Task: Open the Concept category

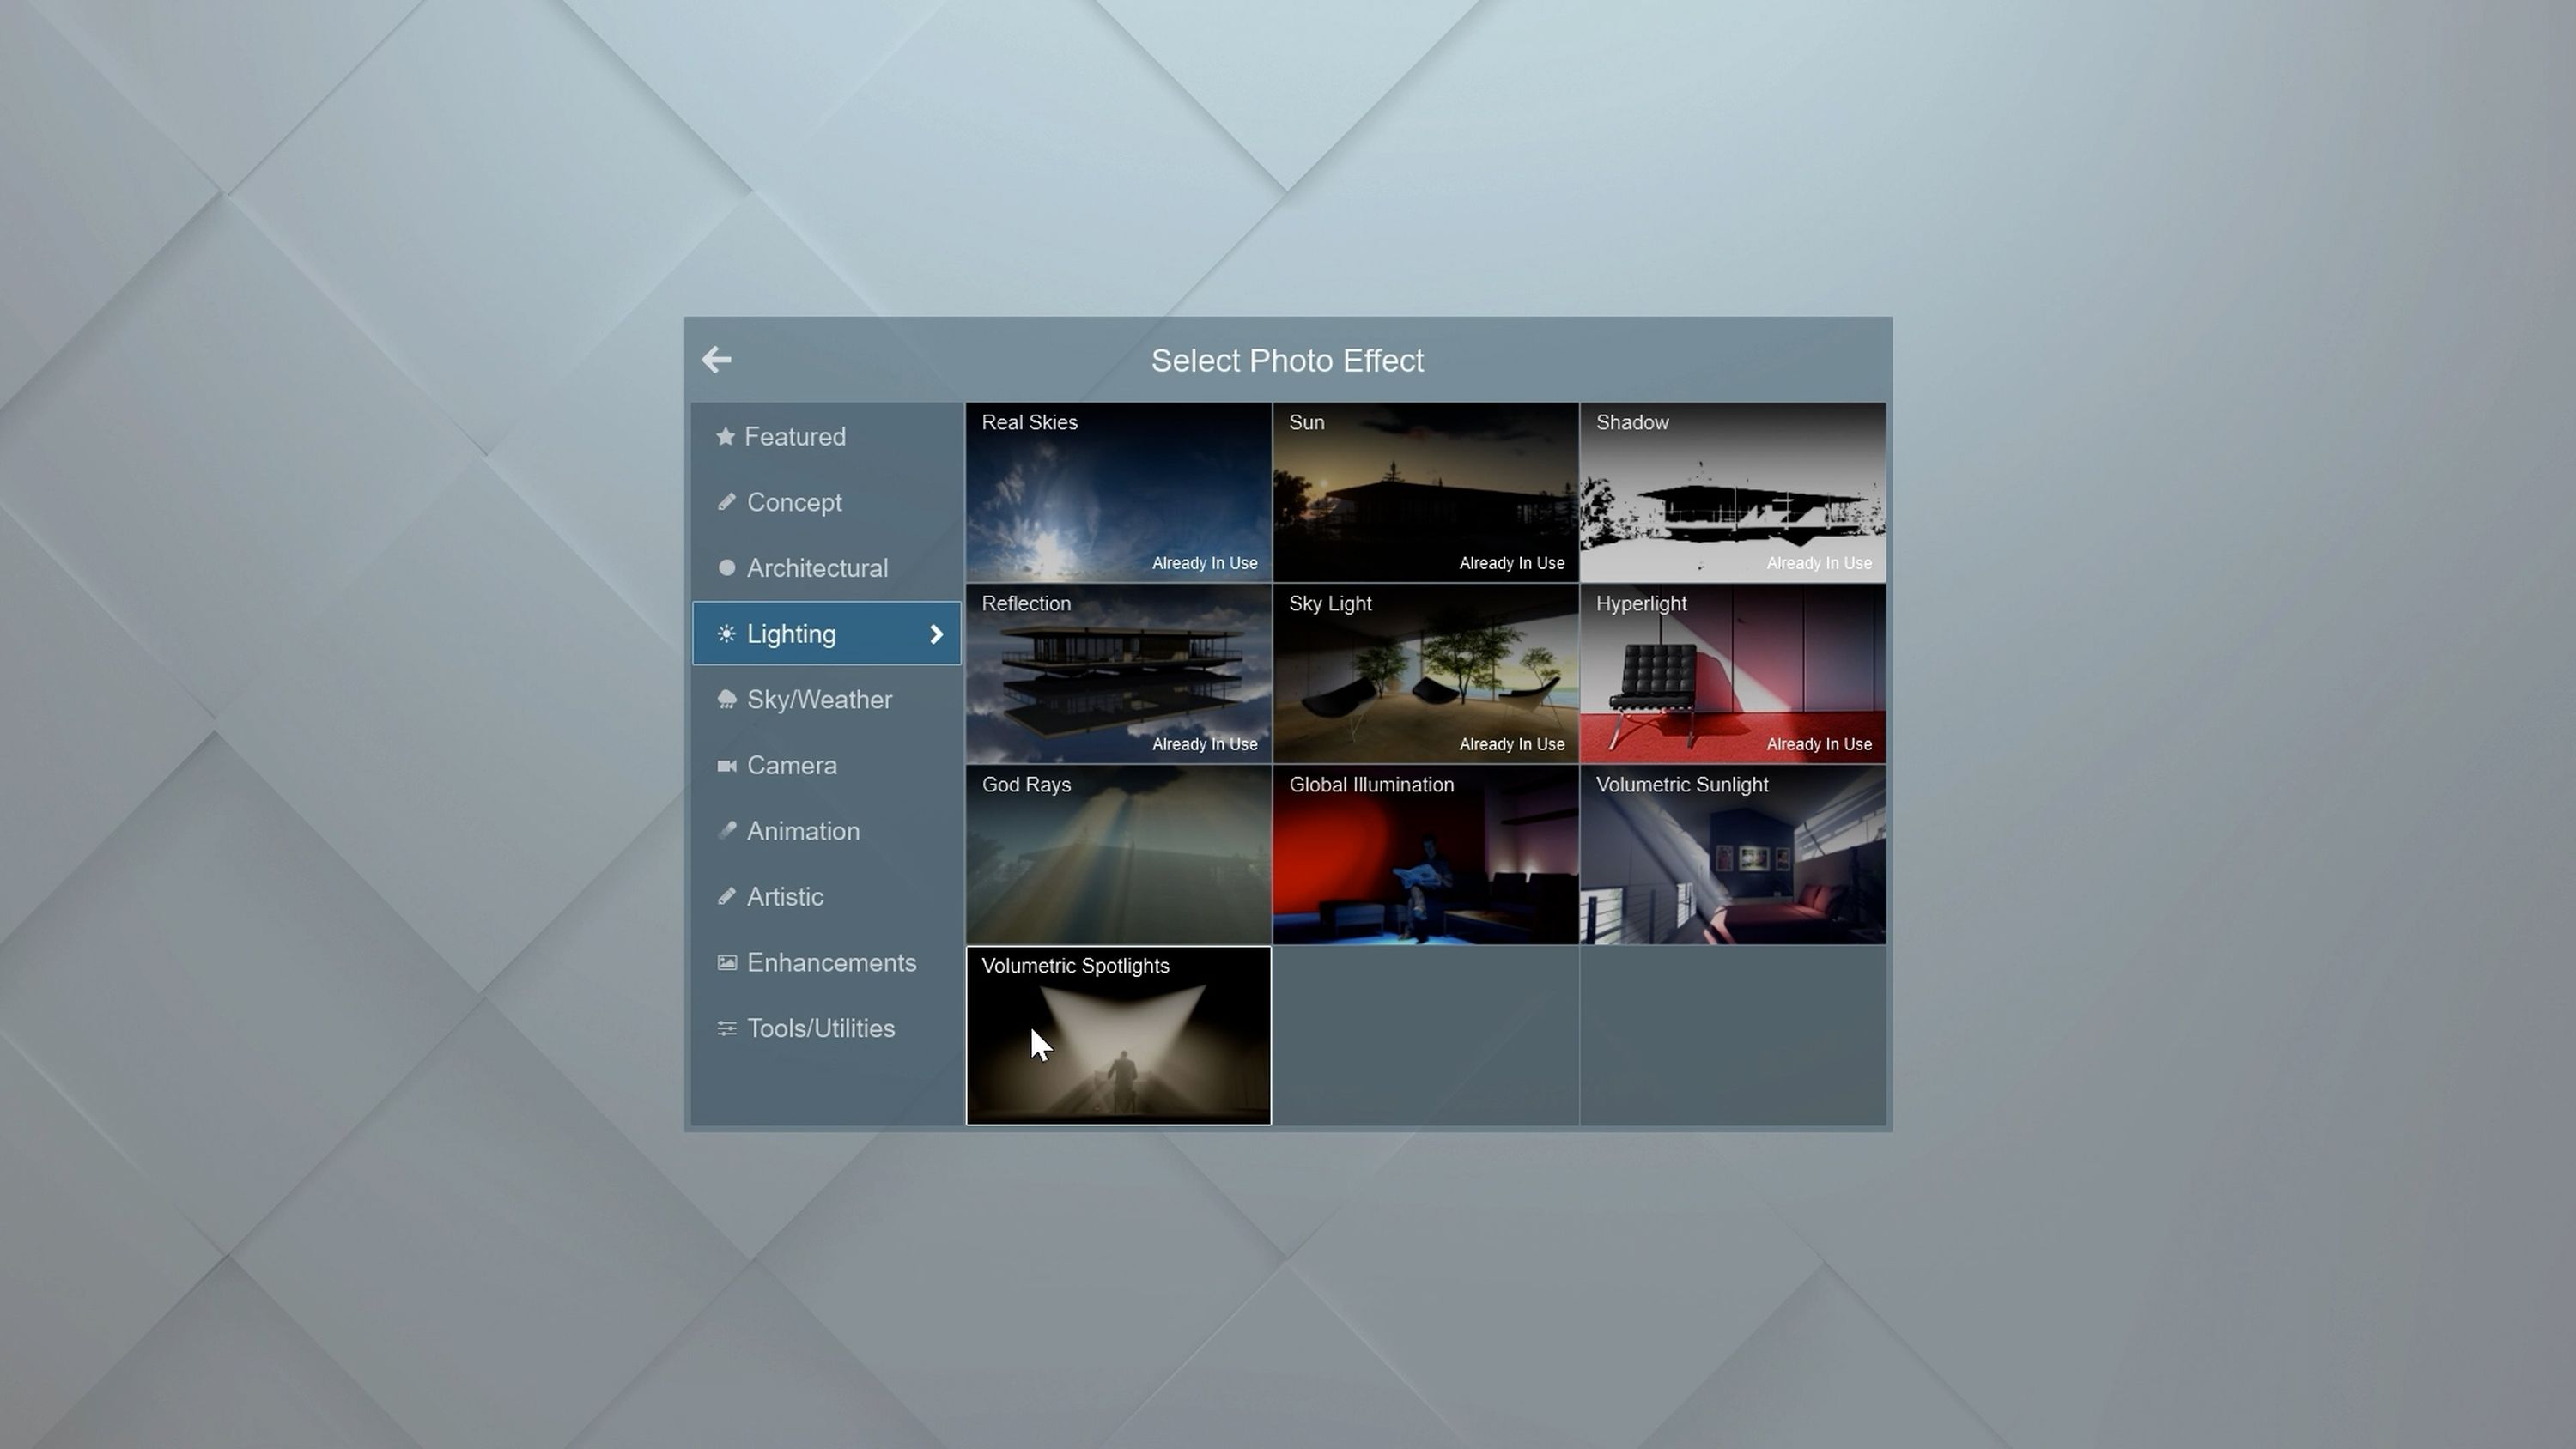Action: click(827, 502)
